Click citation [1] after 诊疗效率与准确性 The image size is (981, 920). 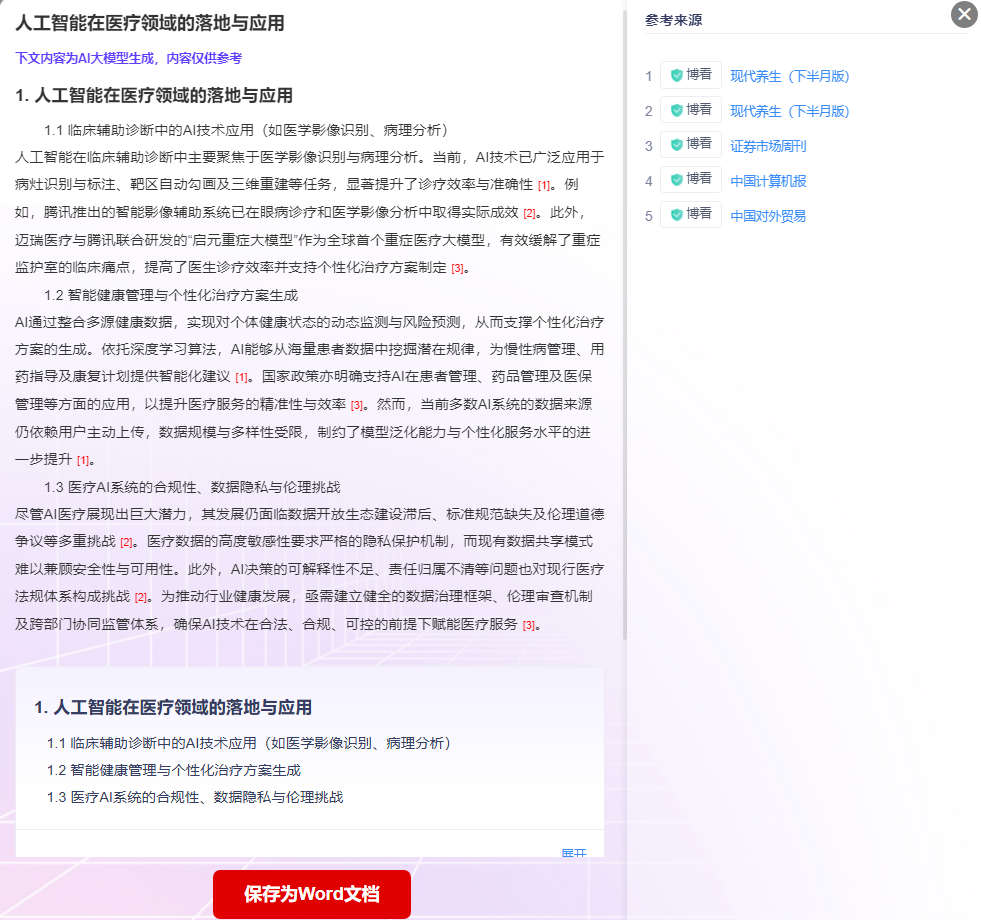click(544, 185)
